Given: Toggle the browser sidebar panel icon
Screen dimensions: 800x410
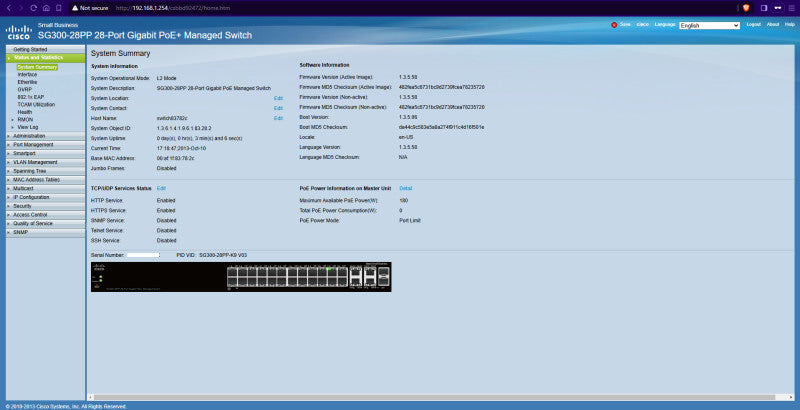Looking at the screenshot, I should pyautogui.click(x=764, y=8).
